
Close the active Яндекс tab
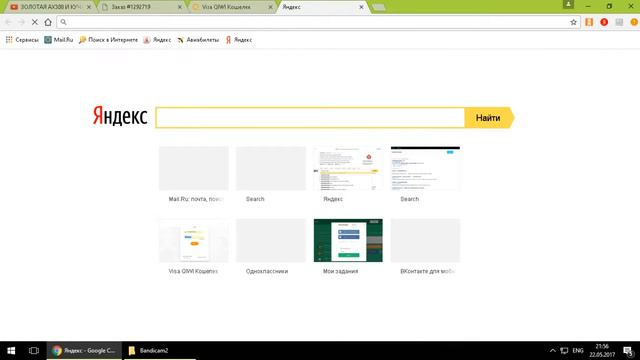[x=361, y=7]
